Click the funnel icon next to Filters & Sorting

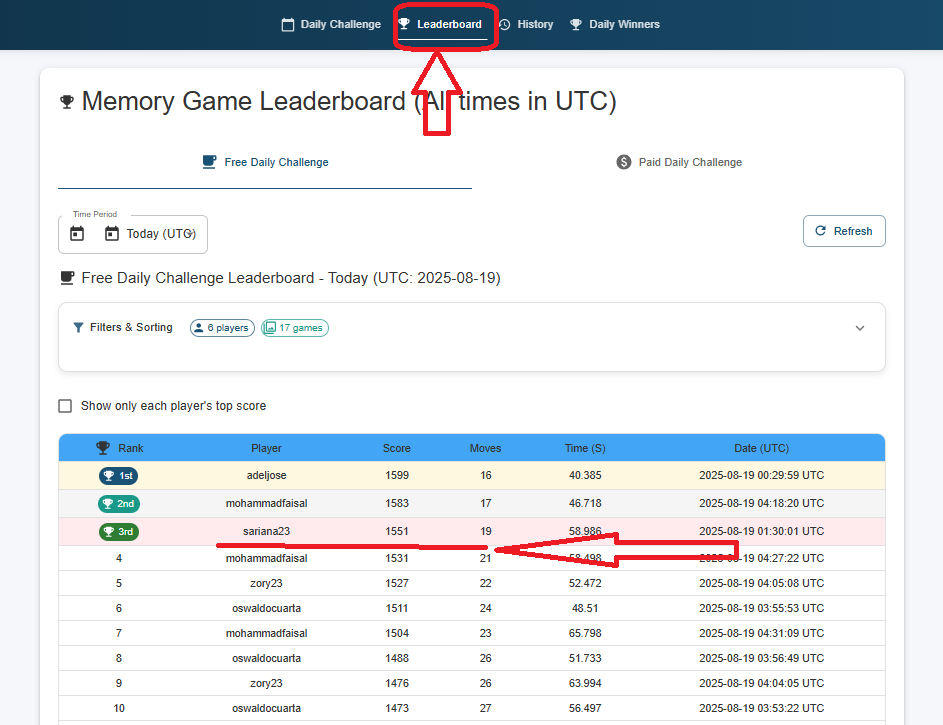coord(78,328)
